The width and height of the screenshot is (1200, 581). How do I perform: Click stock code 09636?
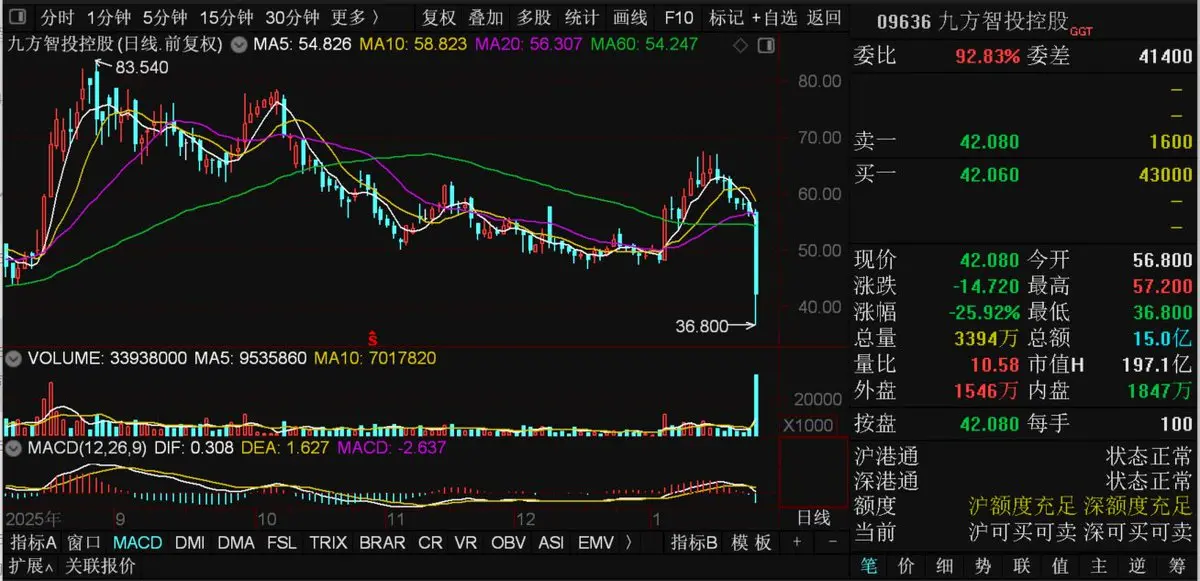(x=904, y=21)
